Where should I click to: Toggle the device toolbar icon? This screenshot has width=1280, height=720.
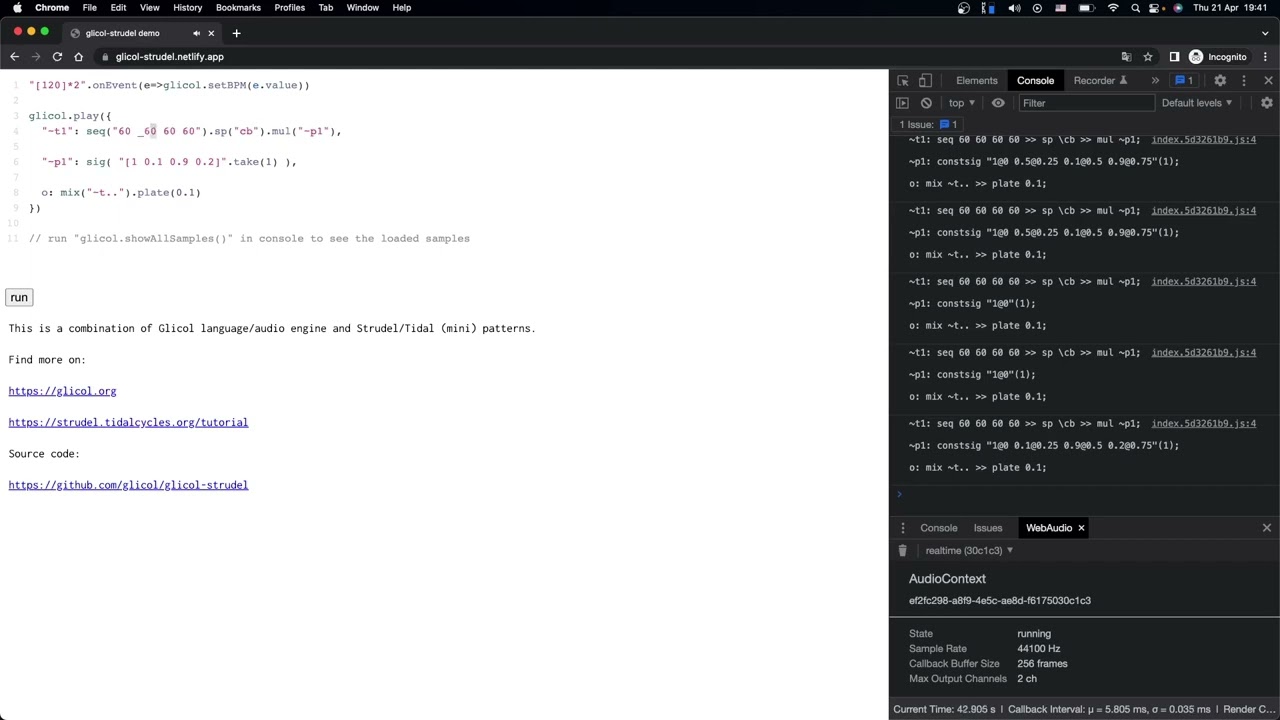coord(925,81)
